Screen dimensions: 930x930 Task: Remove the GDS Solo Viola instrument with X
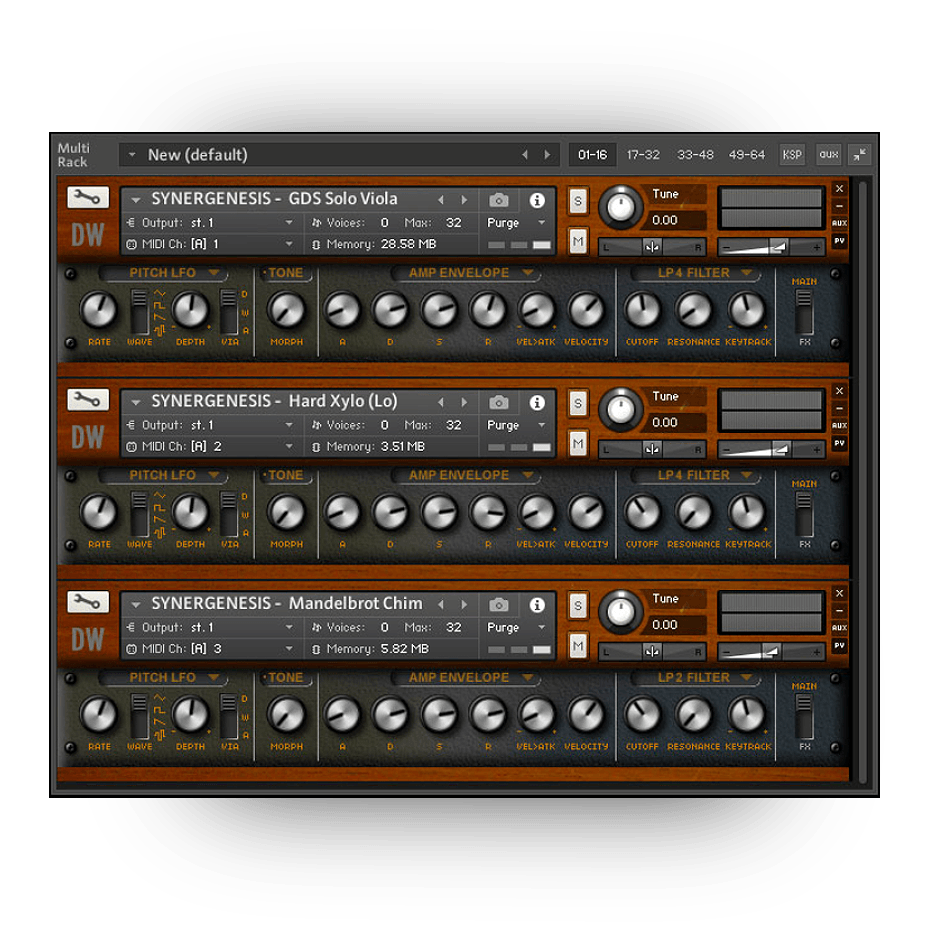pos(839,189)
